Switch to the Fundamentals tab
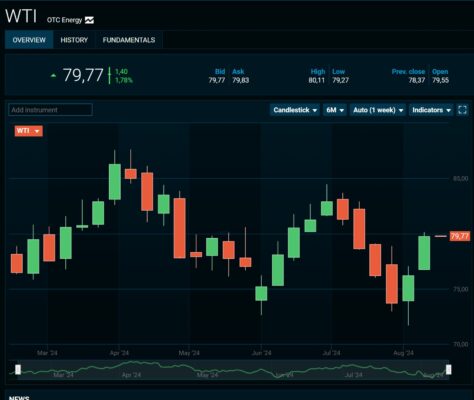The width and height of the screenshot is (474, 400). tap(129, 40)
